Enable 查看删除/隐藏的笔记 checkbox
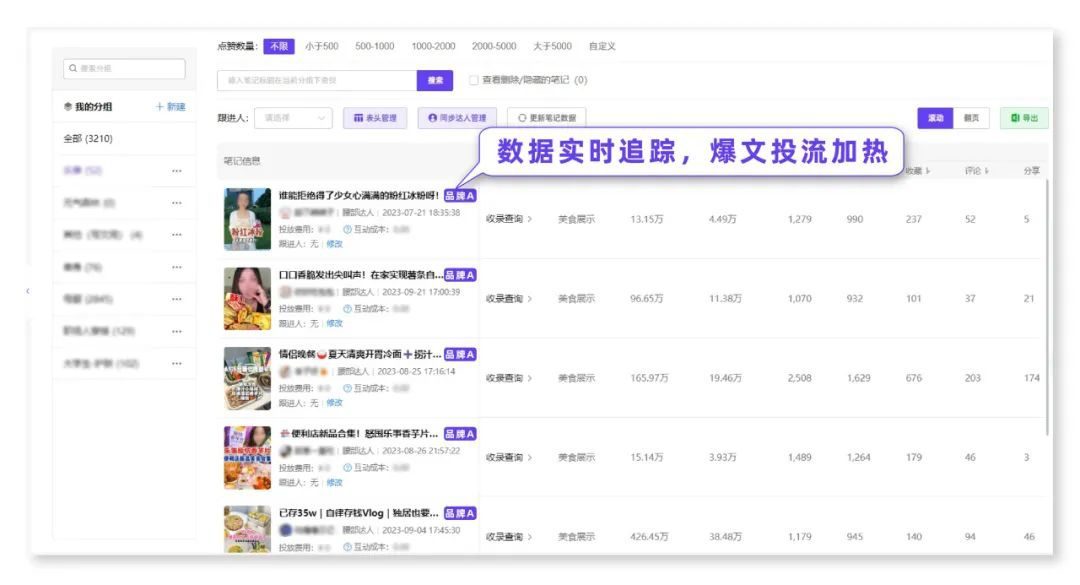Viewport: 1080px width, 585px height. click(474, 80)
